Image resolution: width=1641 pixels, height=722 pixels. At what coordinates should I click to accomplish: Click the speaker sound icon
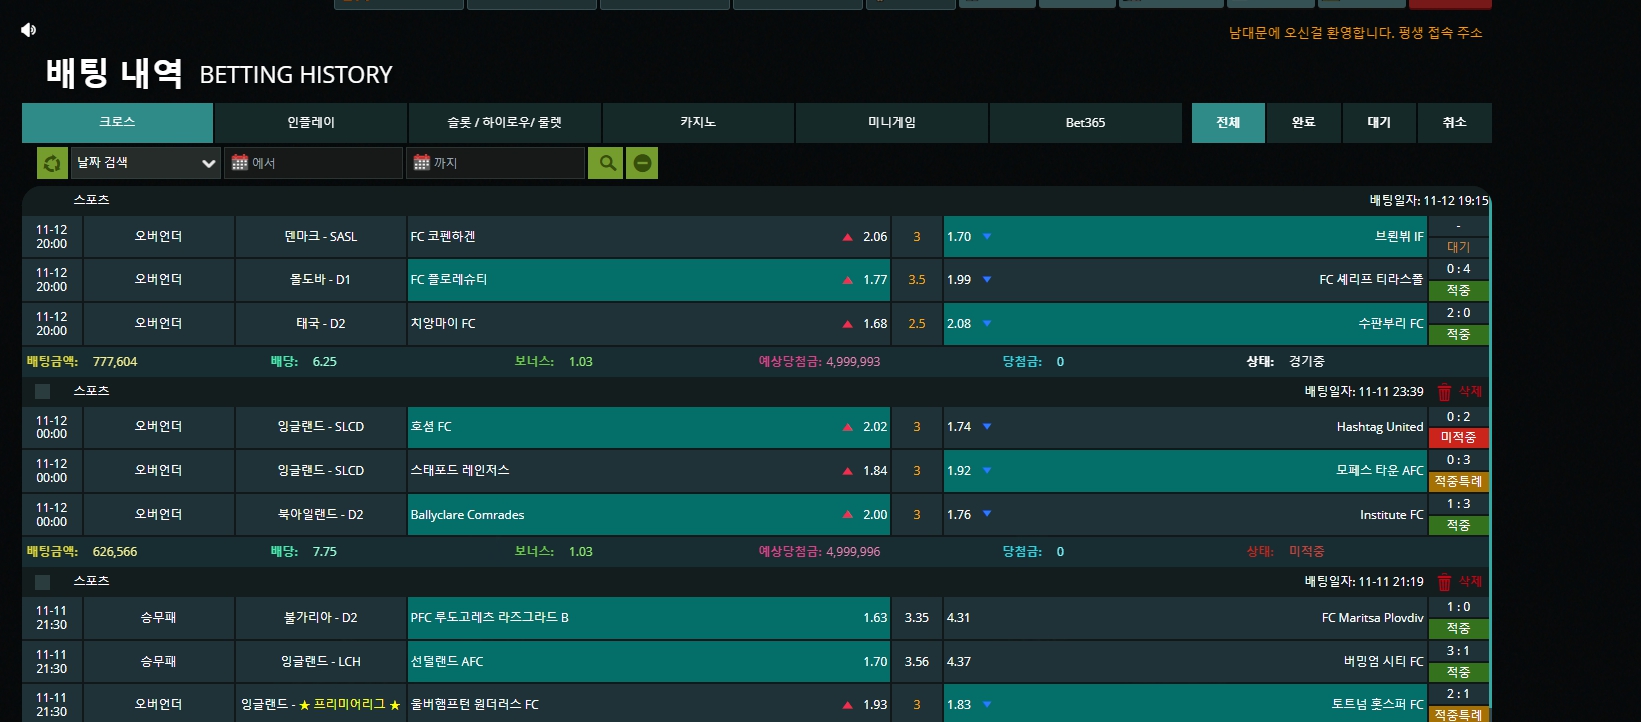click(28, 30)
